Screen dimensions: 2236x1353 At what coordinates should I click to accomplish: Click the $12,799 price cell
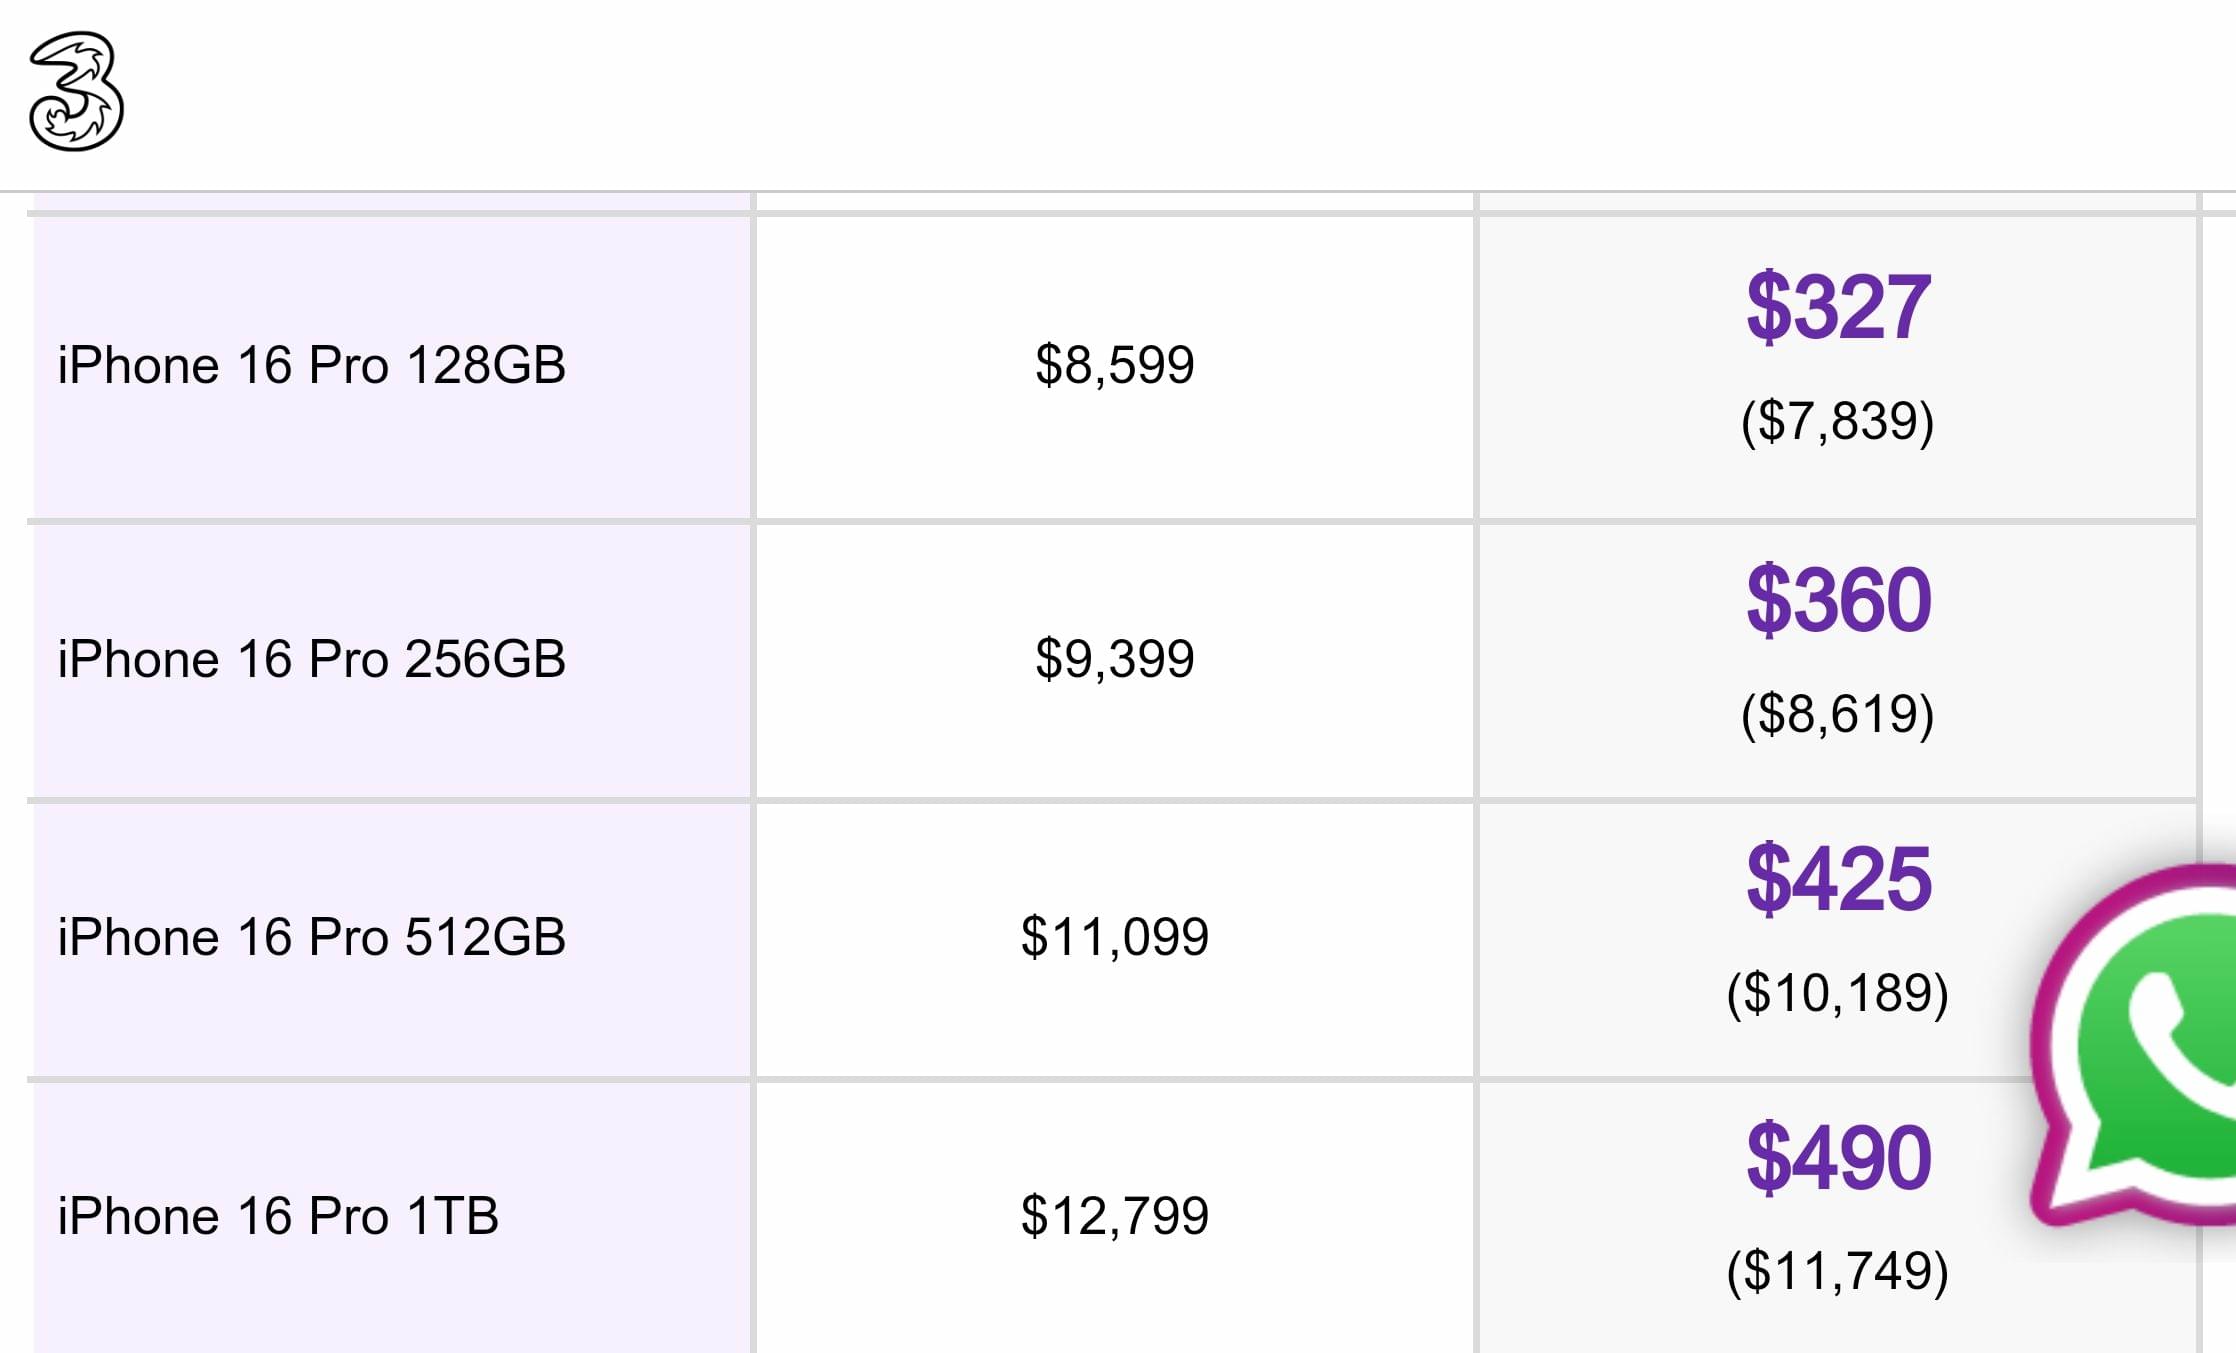click(1114, 1216)
